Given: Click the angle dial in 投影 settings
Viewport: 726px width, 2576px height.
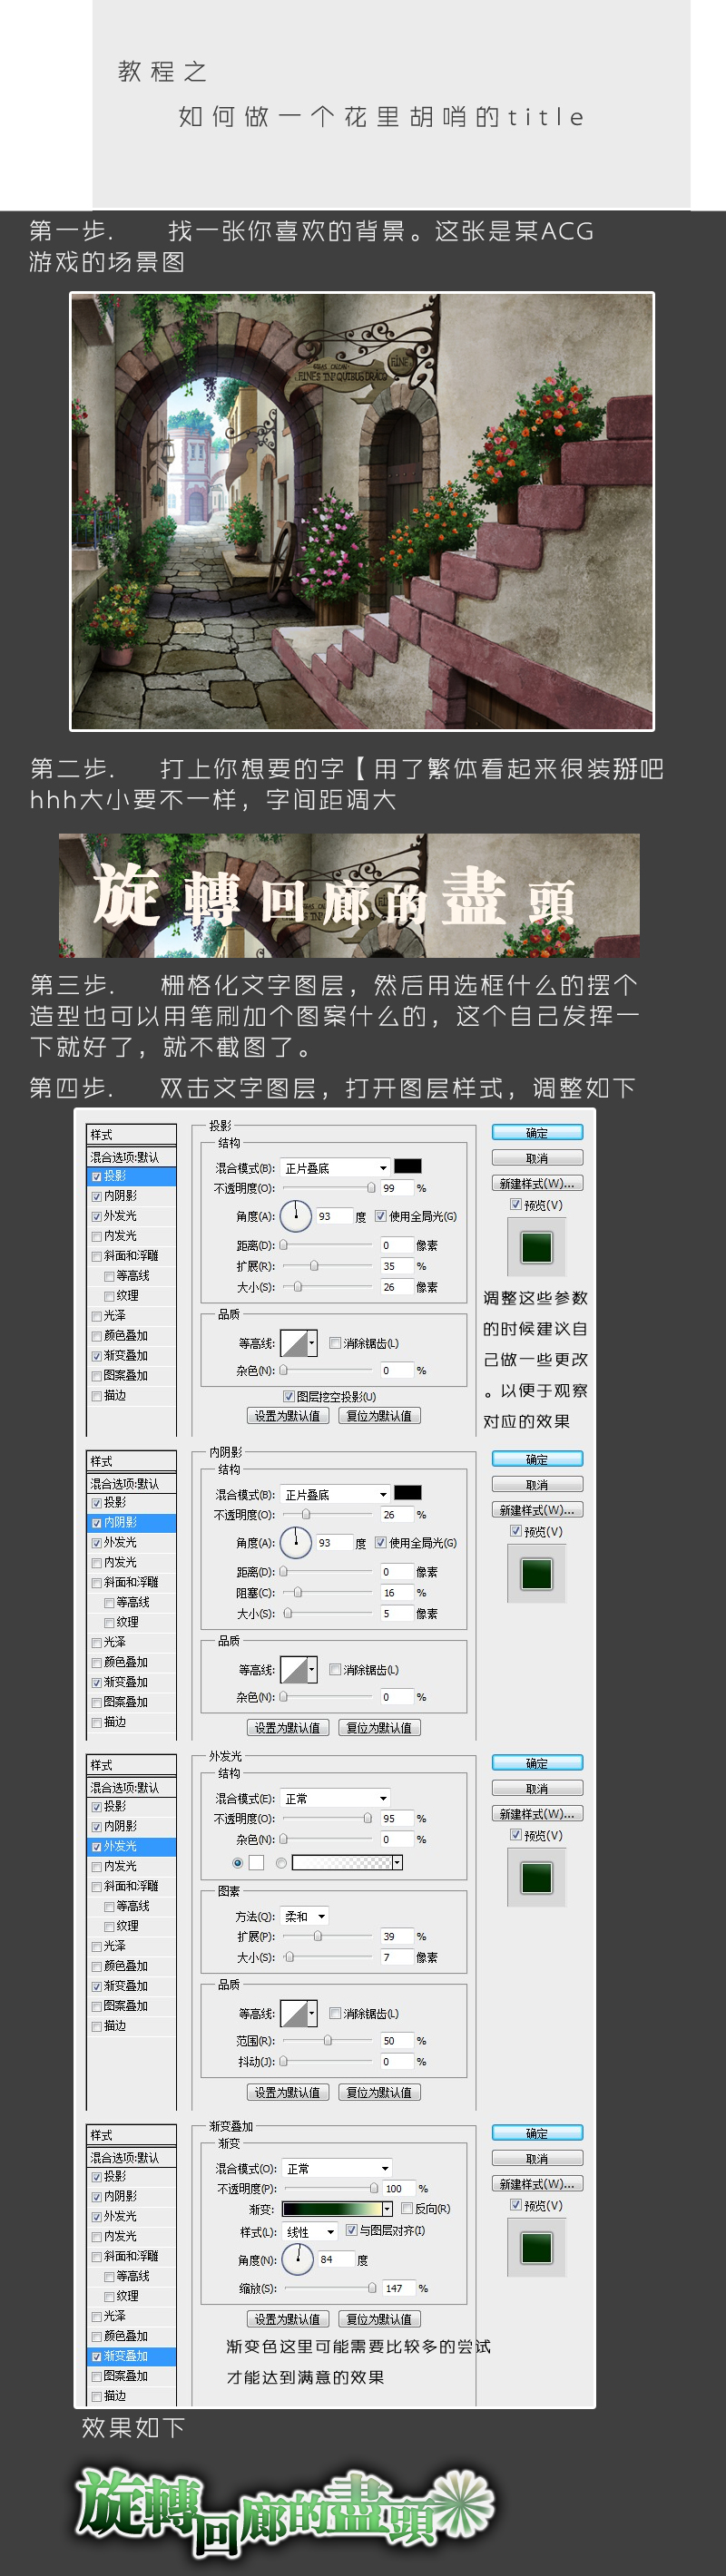Looking at the screenshot, I should (296, 1215).
